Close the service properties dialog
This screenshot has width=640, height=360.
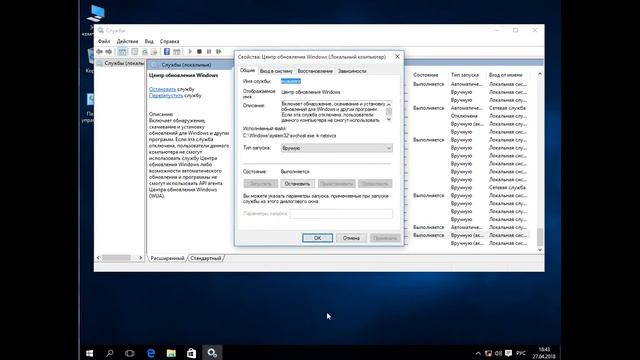397,57
